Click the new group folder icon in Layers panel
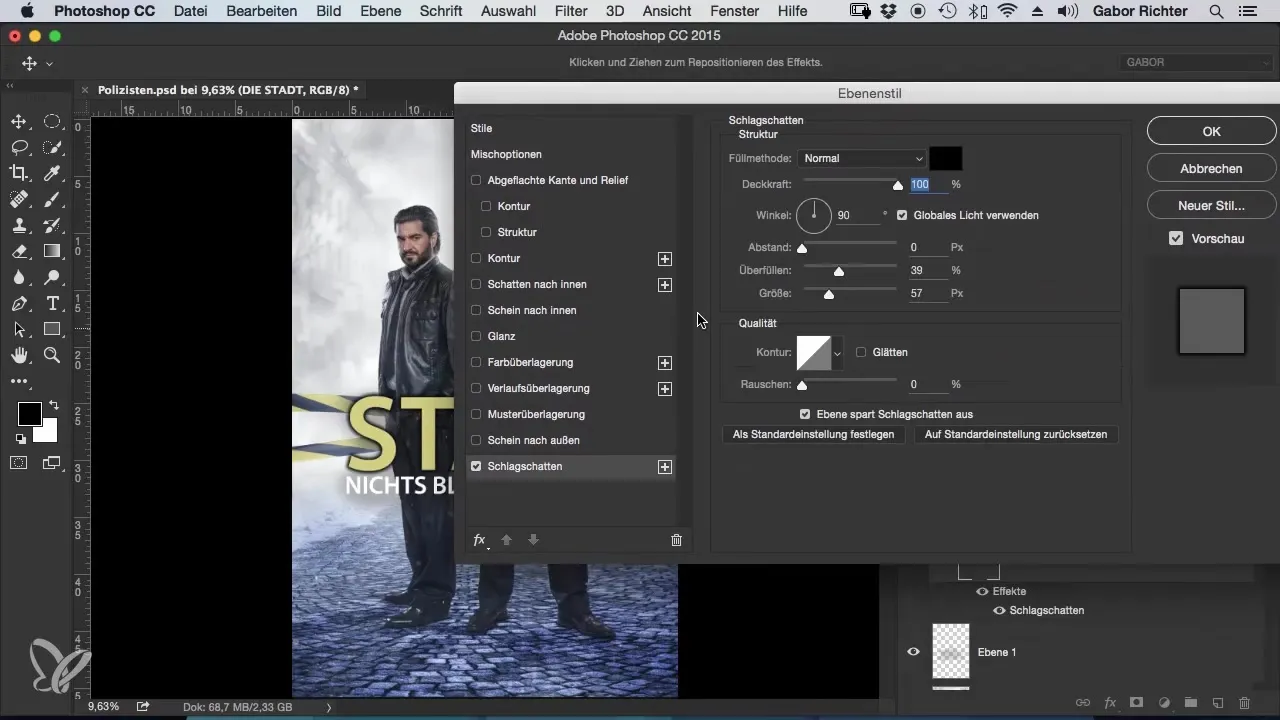Viewport: 1280px width, 720px height. tap(1191, 703)
